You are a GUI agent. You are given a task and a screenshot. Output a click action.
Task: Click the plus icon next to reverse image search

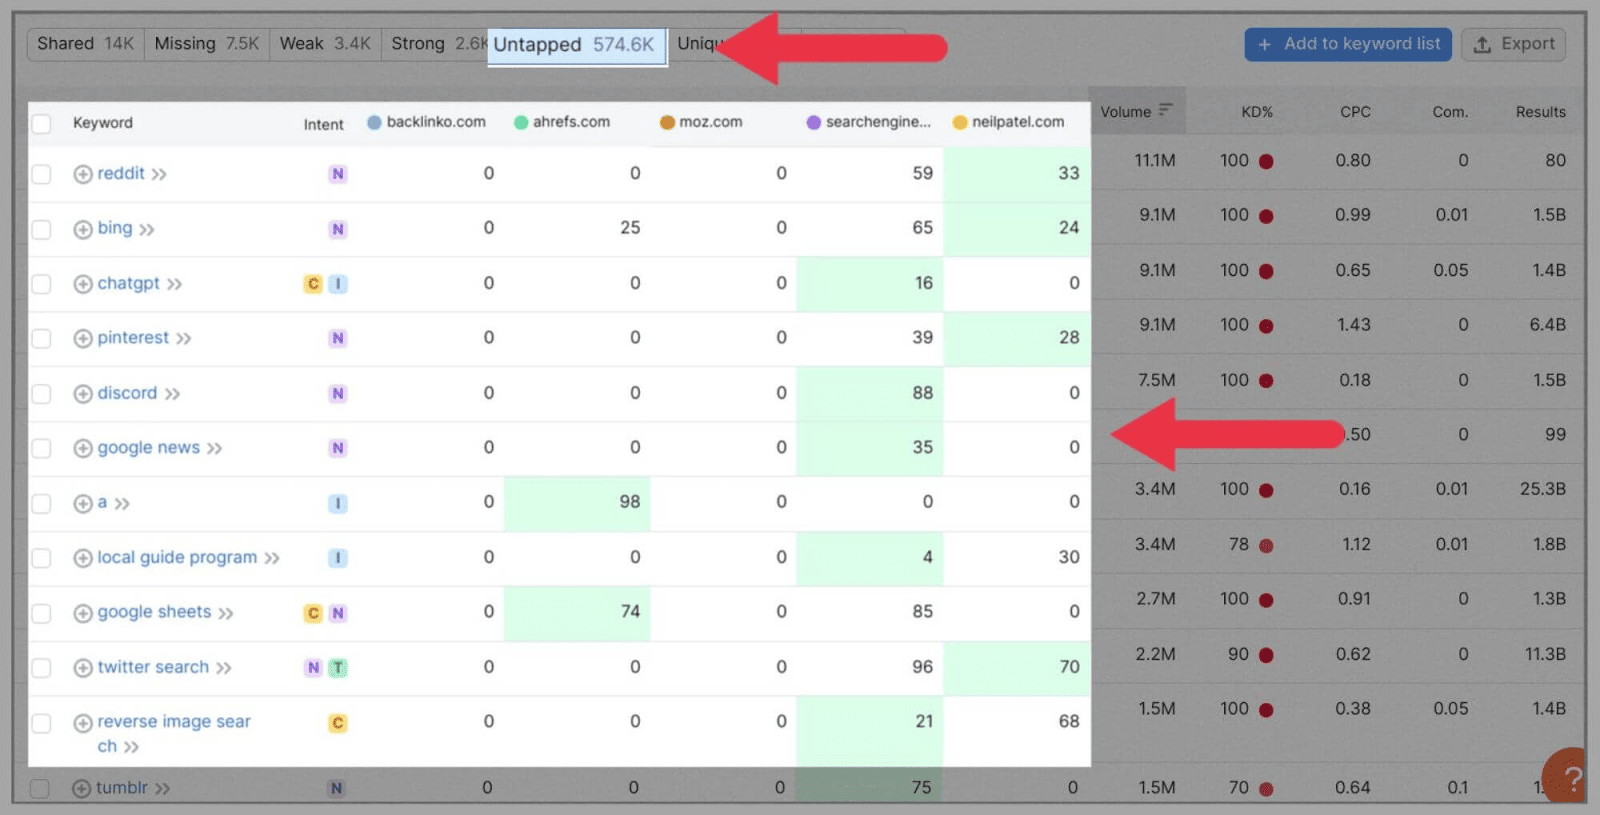click(x=83, y=723)
